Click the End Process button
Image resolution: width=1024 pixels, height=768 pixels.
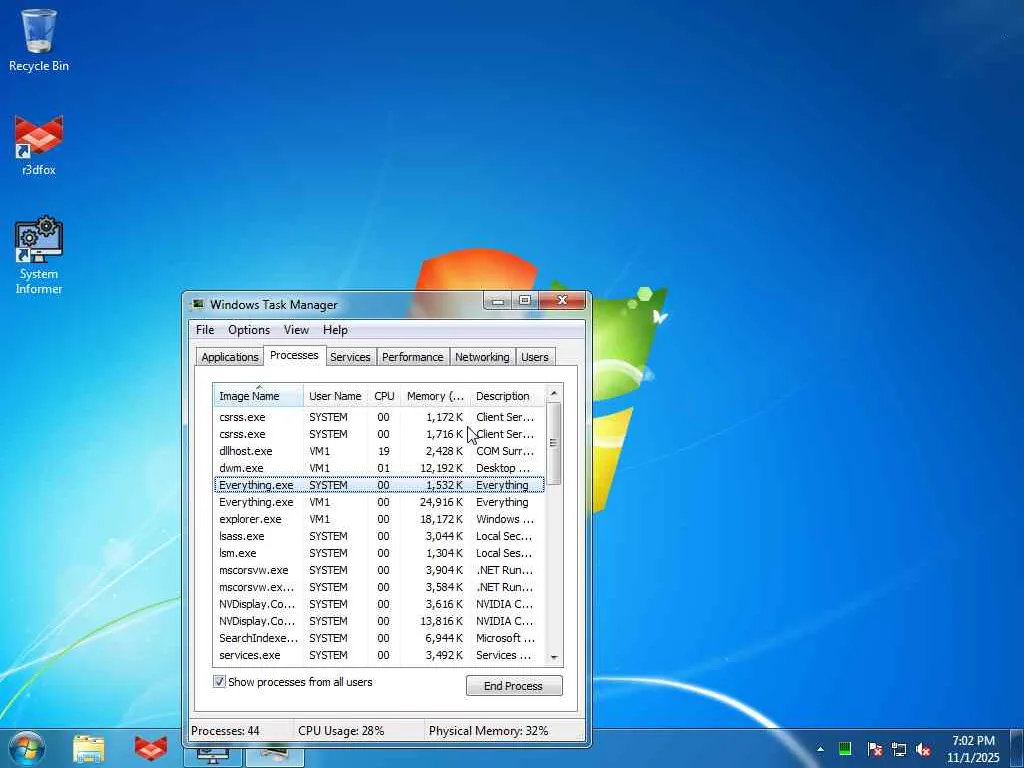tap(514, 686)
